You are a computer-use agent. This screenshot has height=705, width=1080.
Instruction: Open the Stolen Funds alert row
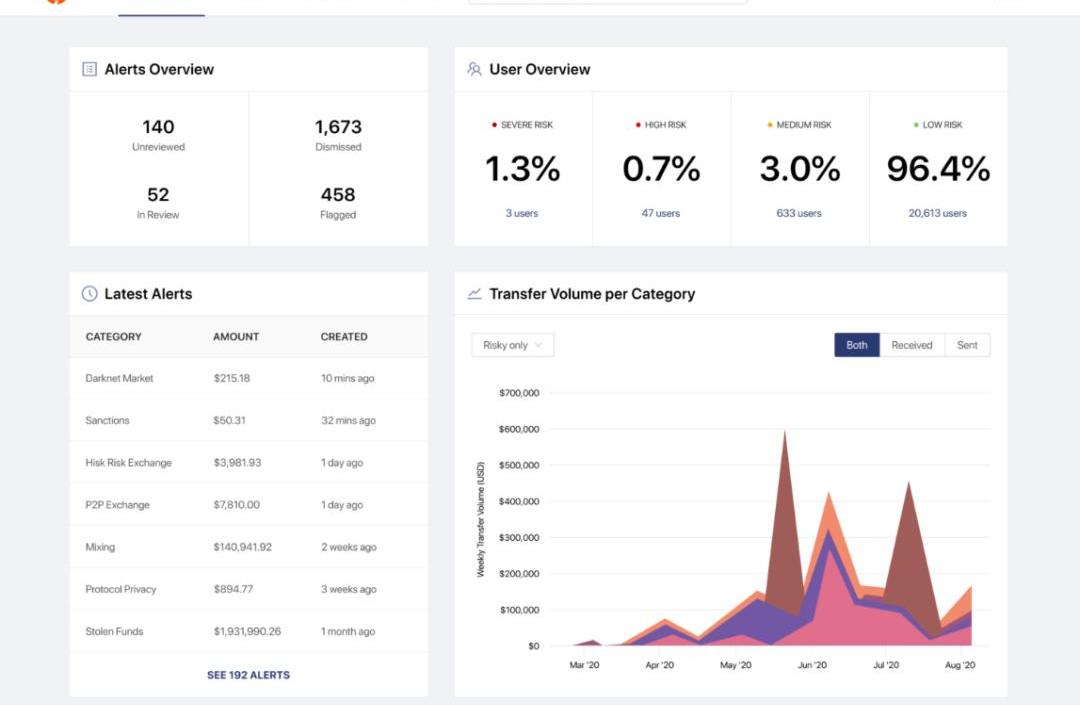point(114,632)
